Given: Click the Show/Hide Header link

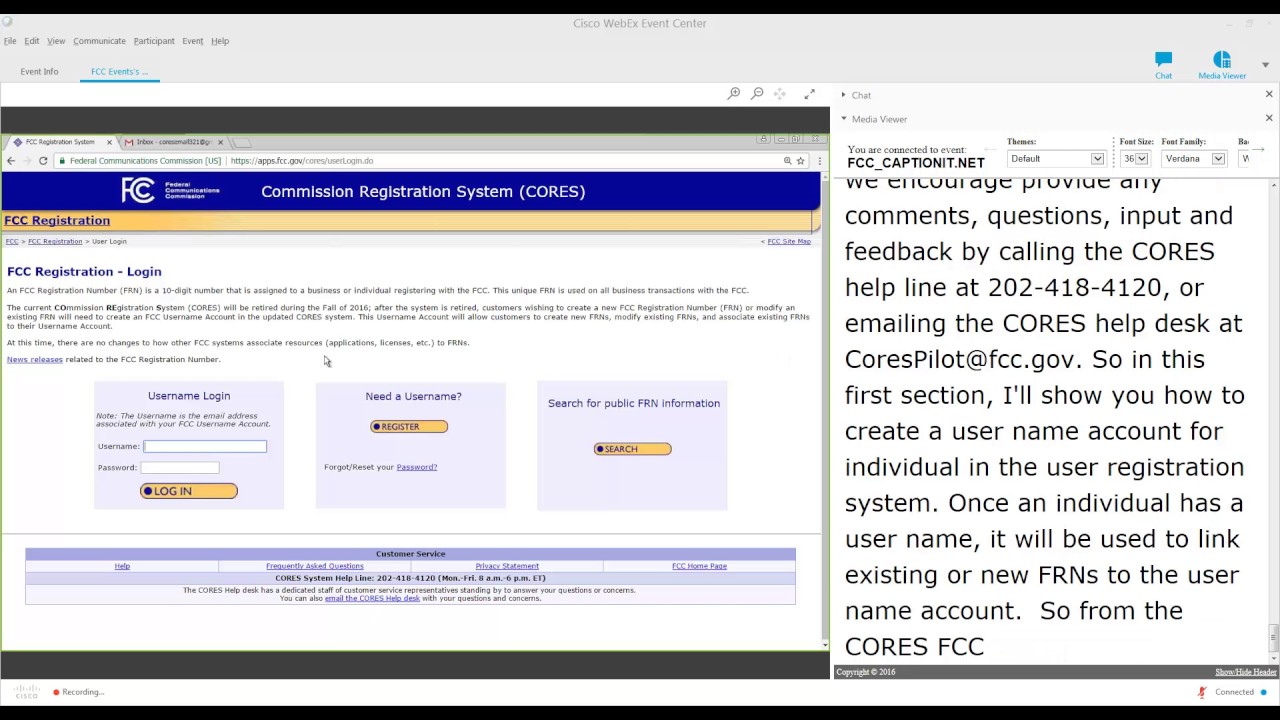Looking at the screenshot, I should pos(1246,672).
